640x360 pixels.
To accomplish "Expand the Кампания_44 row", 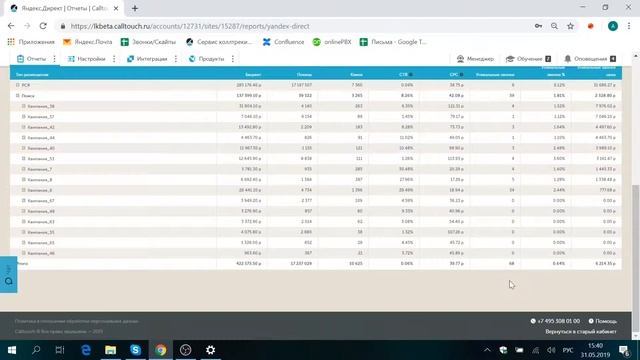I will [x=24, y=138].
